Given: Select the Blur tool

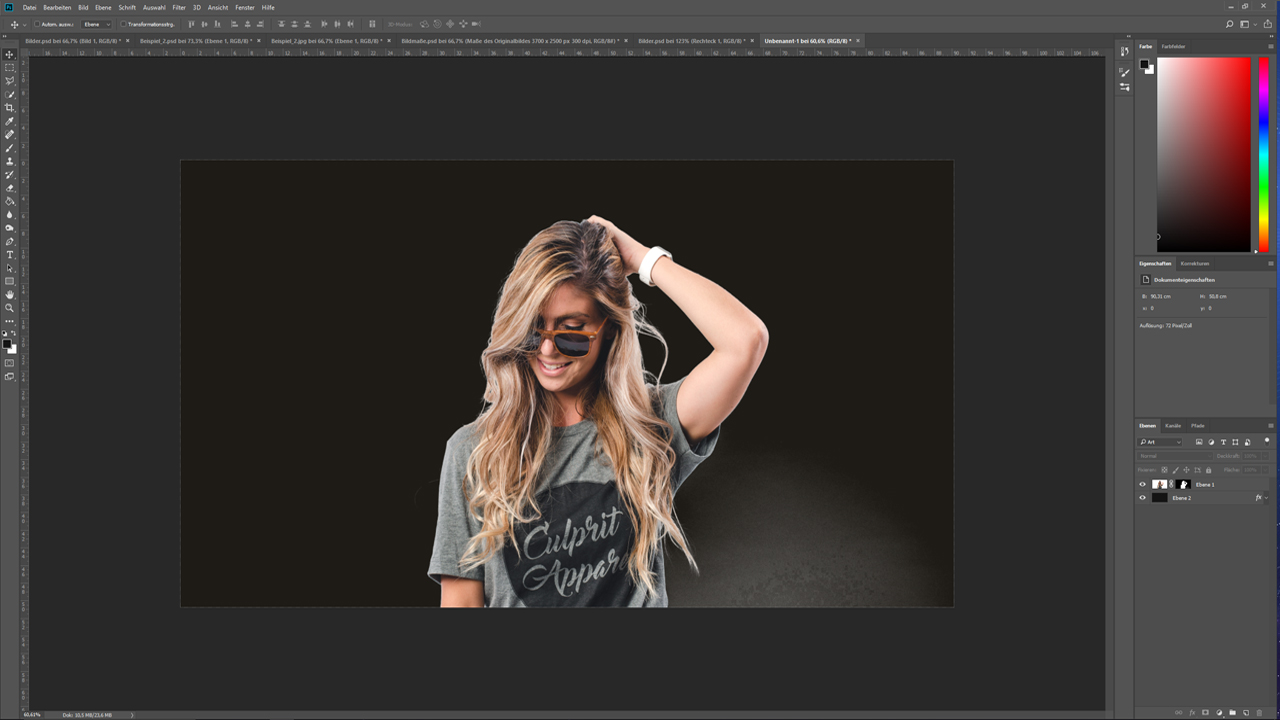Looking at the screenshot, I should (x=10, y=214).
